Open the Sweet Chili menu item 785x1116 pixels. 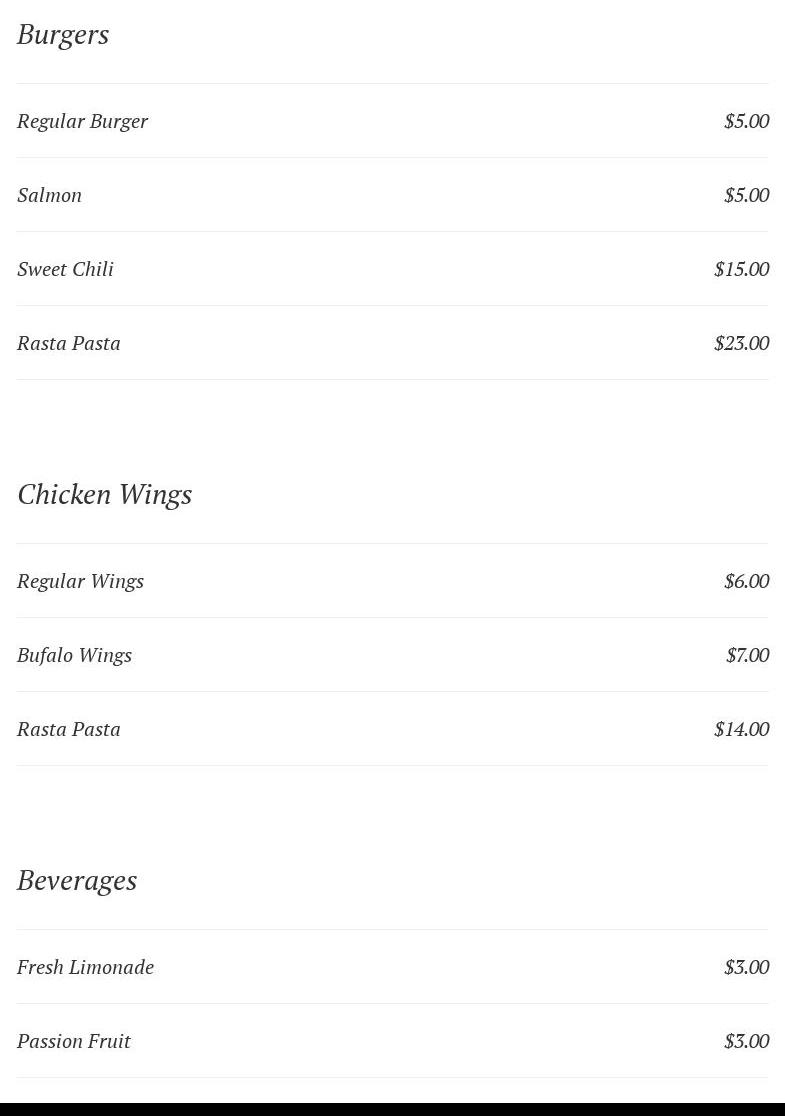[65, 269]
